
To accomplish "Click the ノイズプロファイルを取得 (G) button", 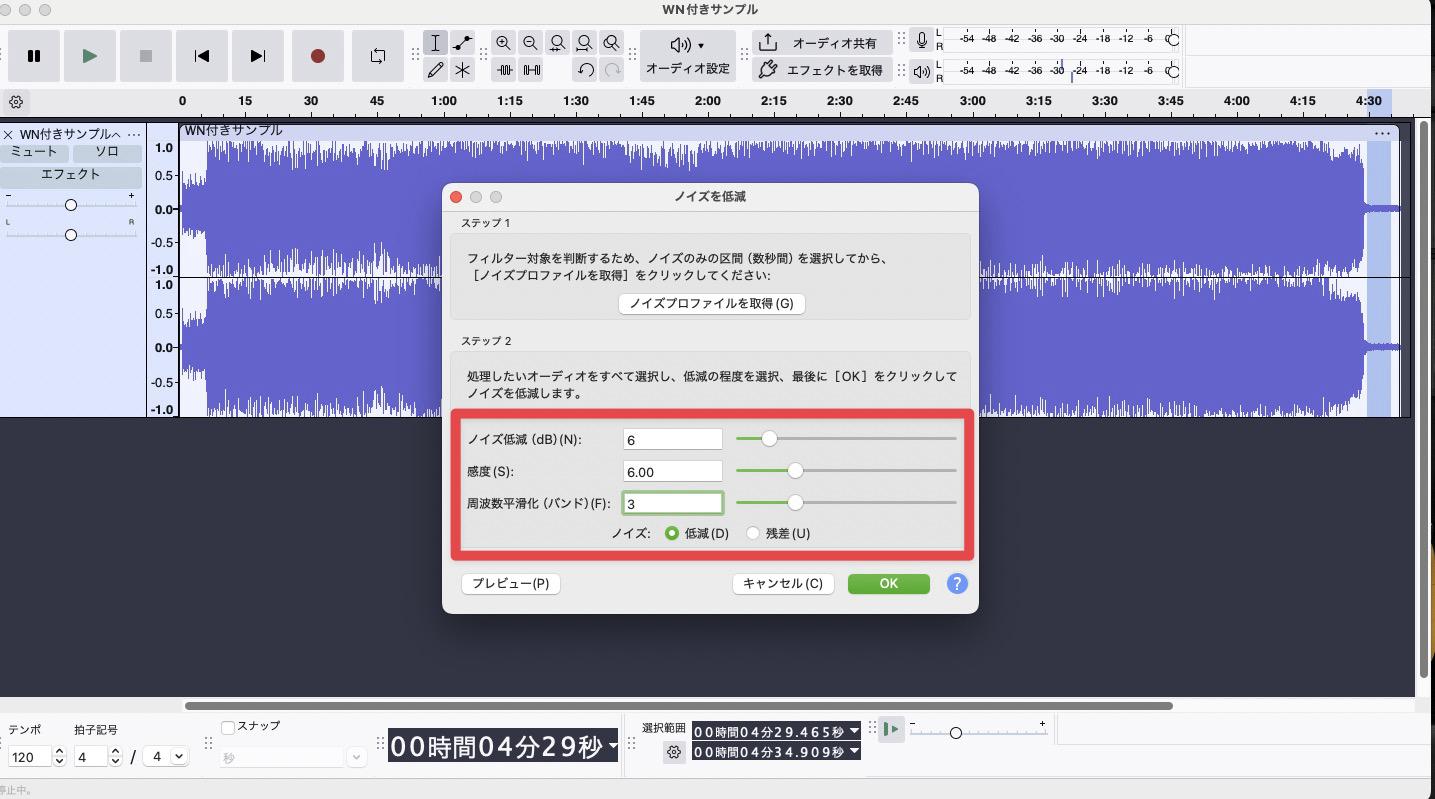I will click(x=711, y=304).
